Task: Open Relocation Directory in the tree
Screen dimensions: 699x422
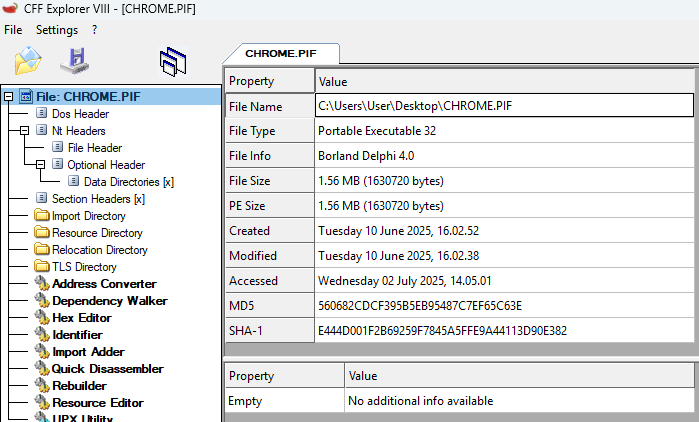Action: pyautogui.click(x=100, y=250)
